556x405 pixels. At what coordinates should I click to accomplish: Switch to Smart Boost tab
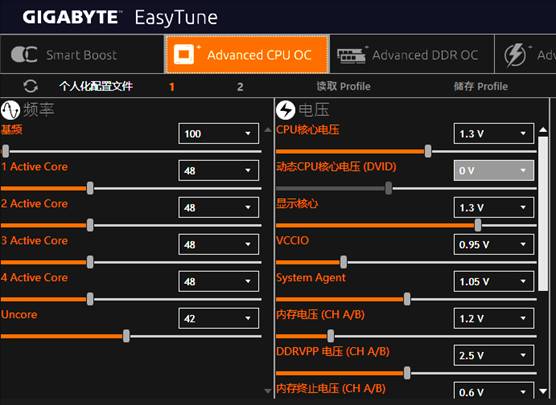tap(82, 55)
